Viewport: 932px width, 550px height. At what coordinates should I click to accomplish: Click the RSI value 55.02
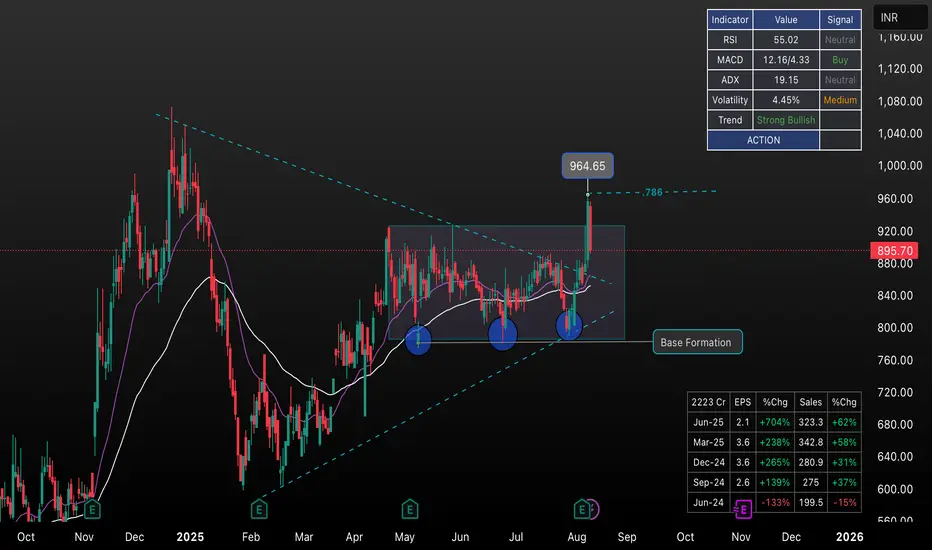click(786, 40)
